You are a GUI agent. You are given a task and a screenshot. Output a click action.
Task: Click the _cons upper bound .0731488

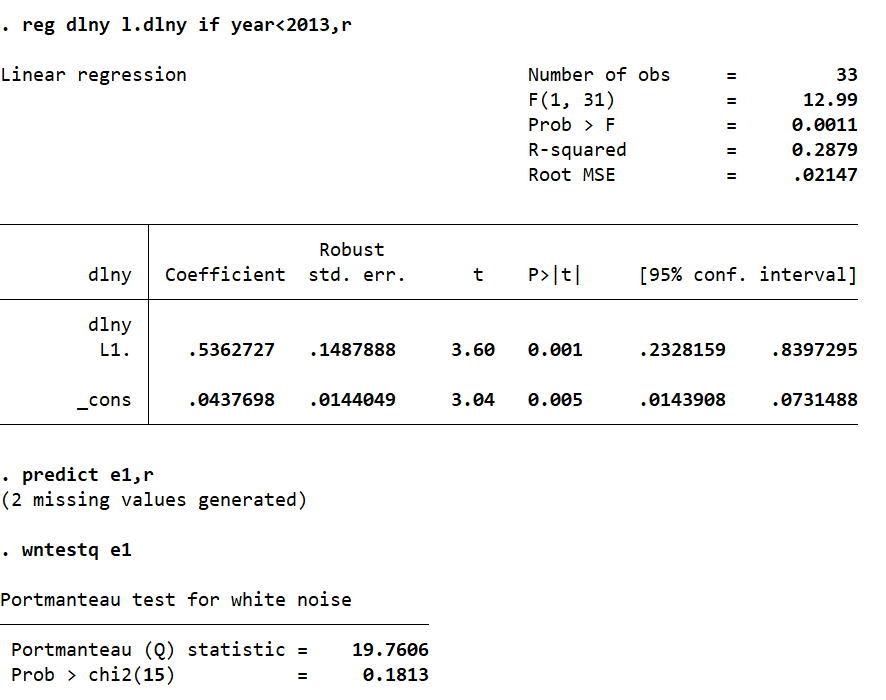tap(815, 400)
